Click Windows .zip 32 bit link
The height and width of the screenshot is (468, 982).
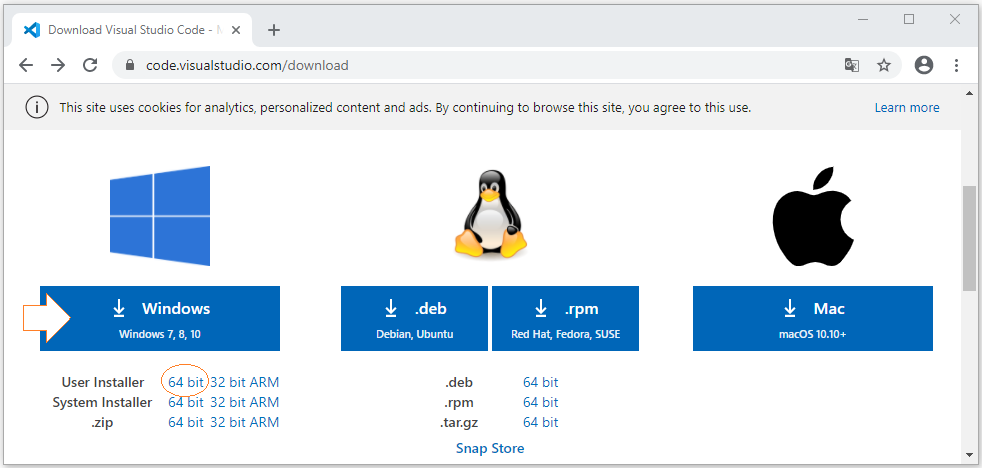(228, 422)
